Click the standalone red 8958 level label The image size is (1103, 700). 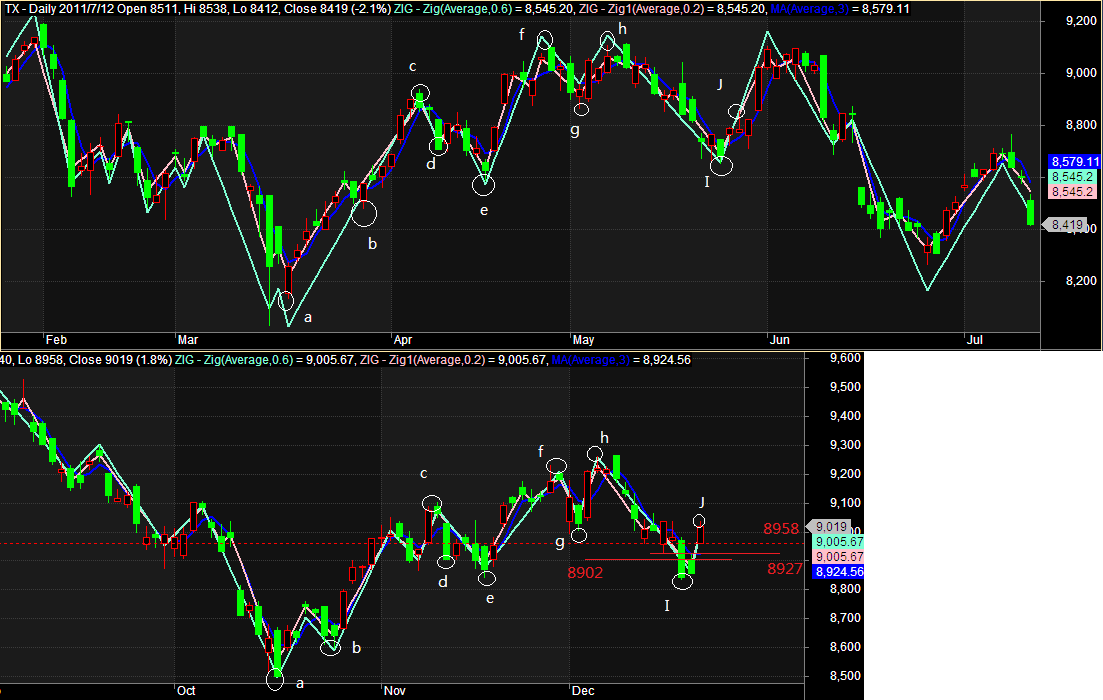782,529
